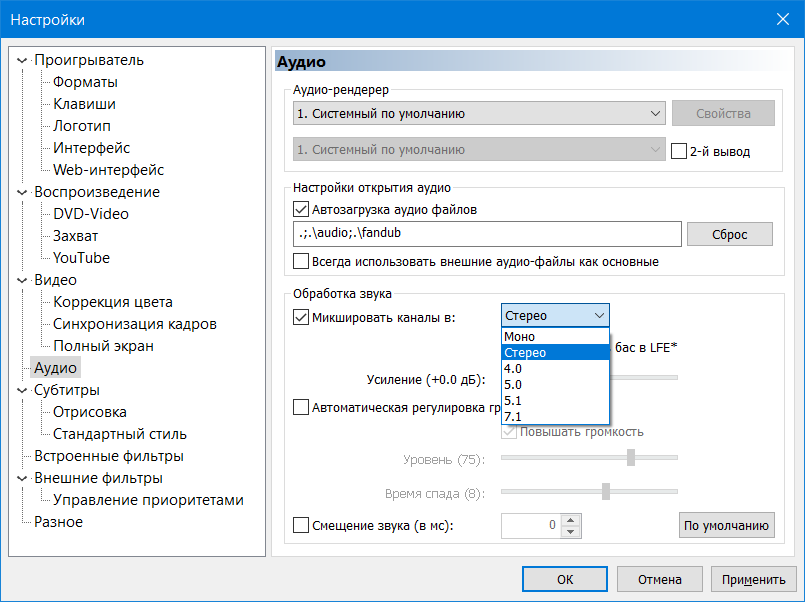Toggle always use external audio files option

(x=301, y=262)
